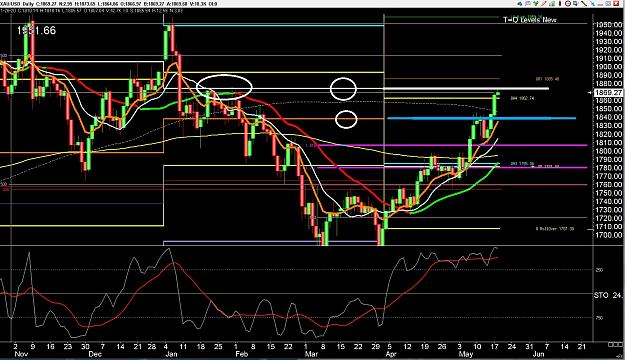This screenshot has height=360, width=625.
Task: Click the 1800.00 price axis label
Action: pos(608,151)
